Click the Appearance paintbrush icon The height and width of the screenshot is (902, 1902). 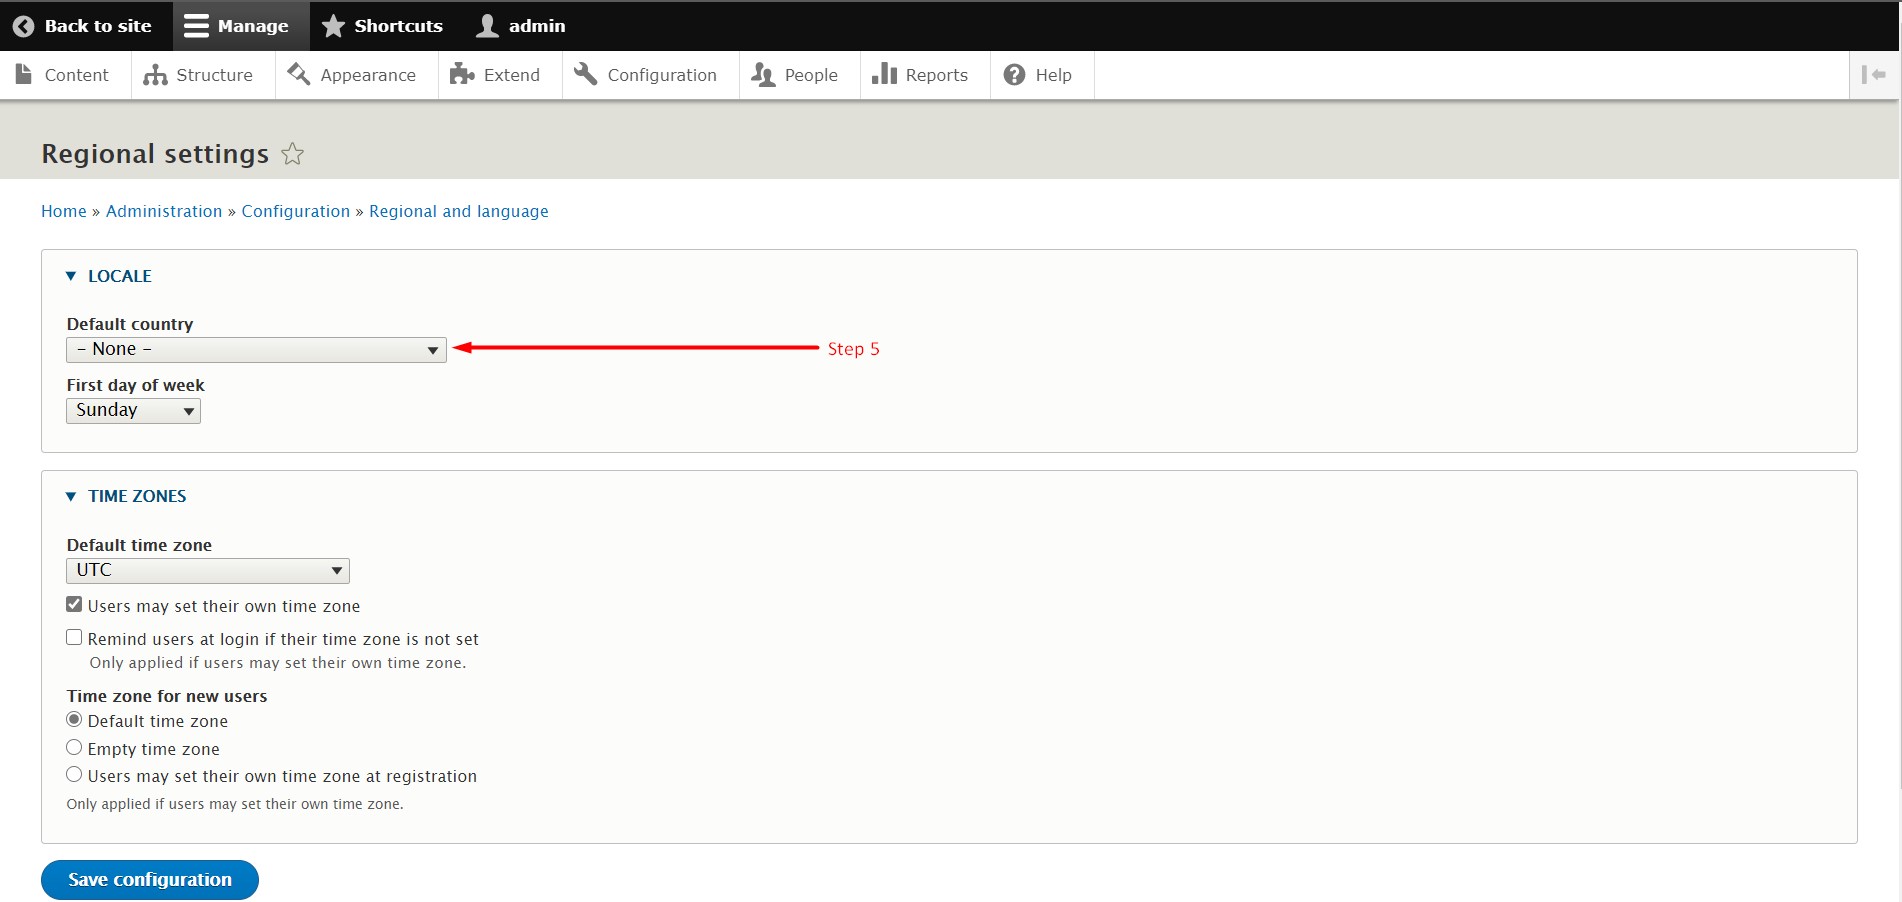click(298, 74)
